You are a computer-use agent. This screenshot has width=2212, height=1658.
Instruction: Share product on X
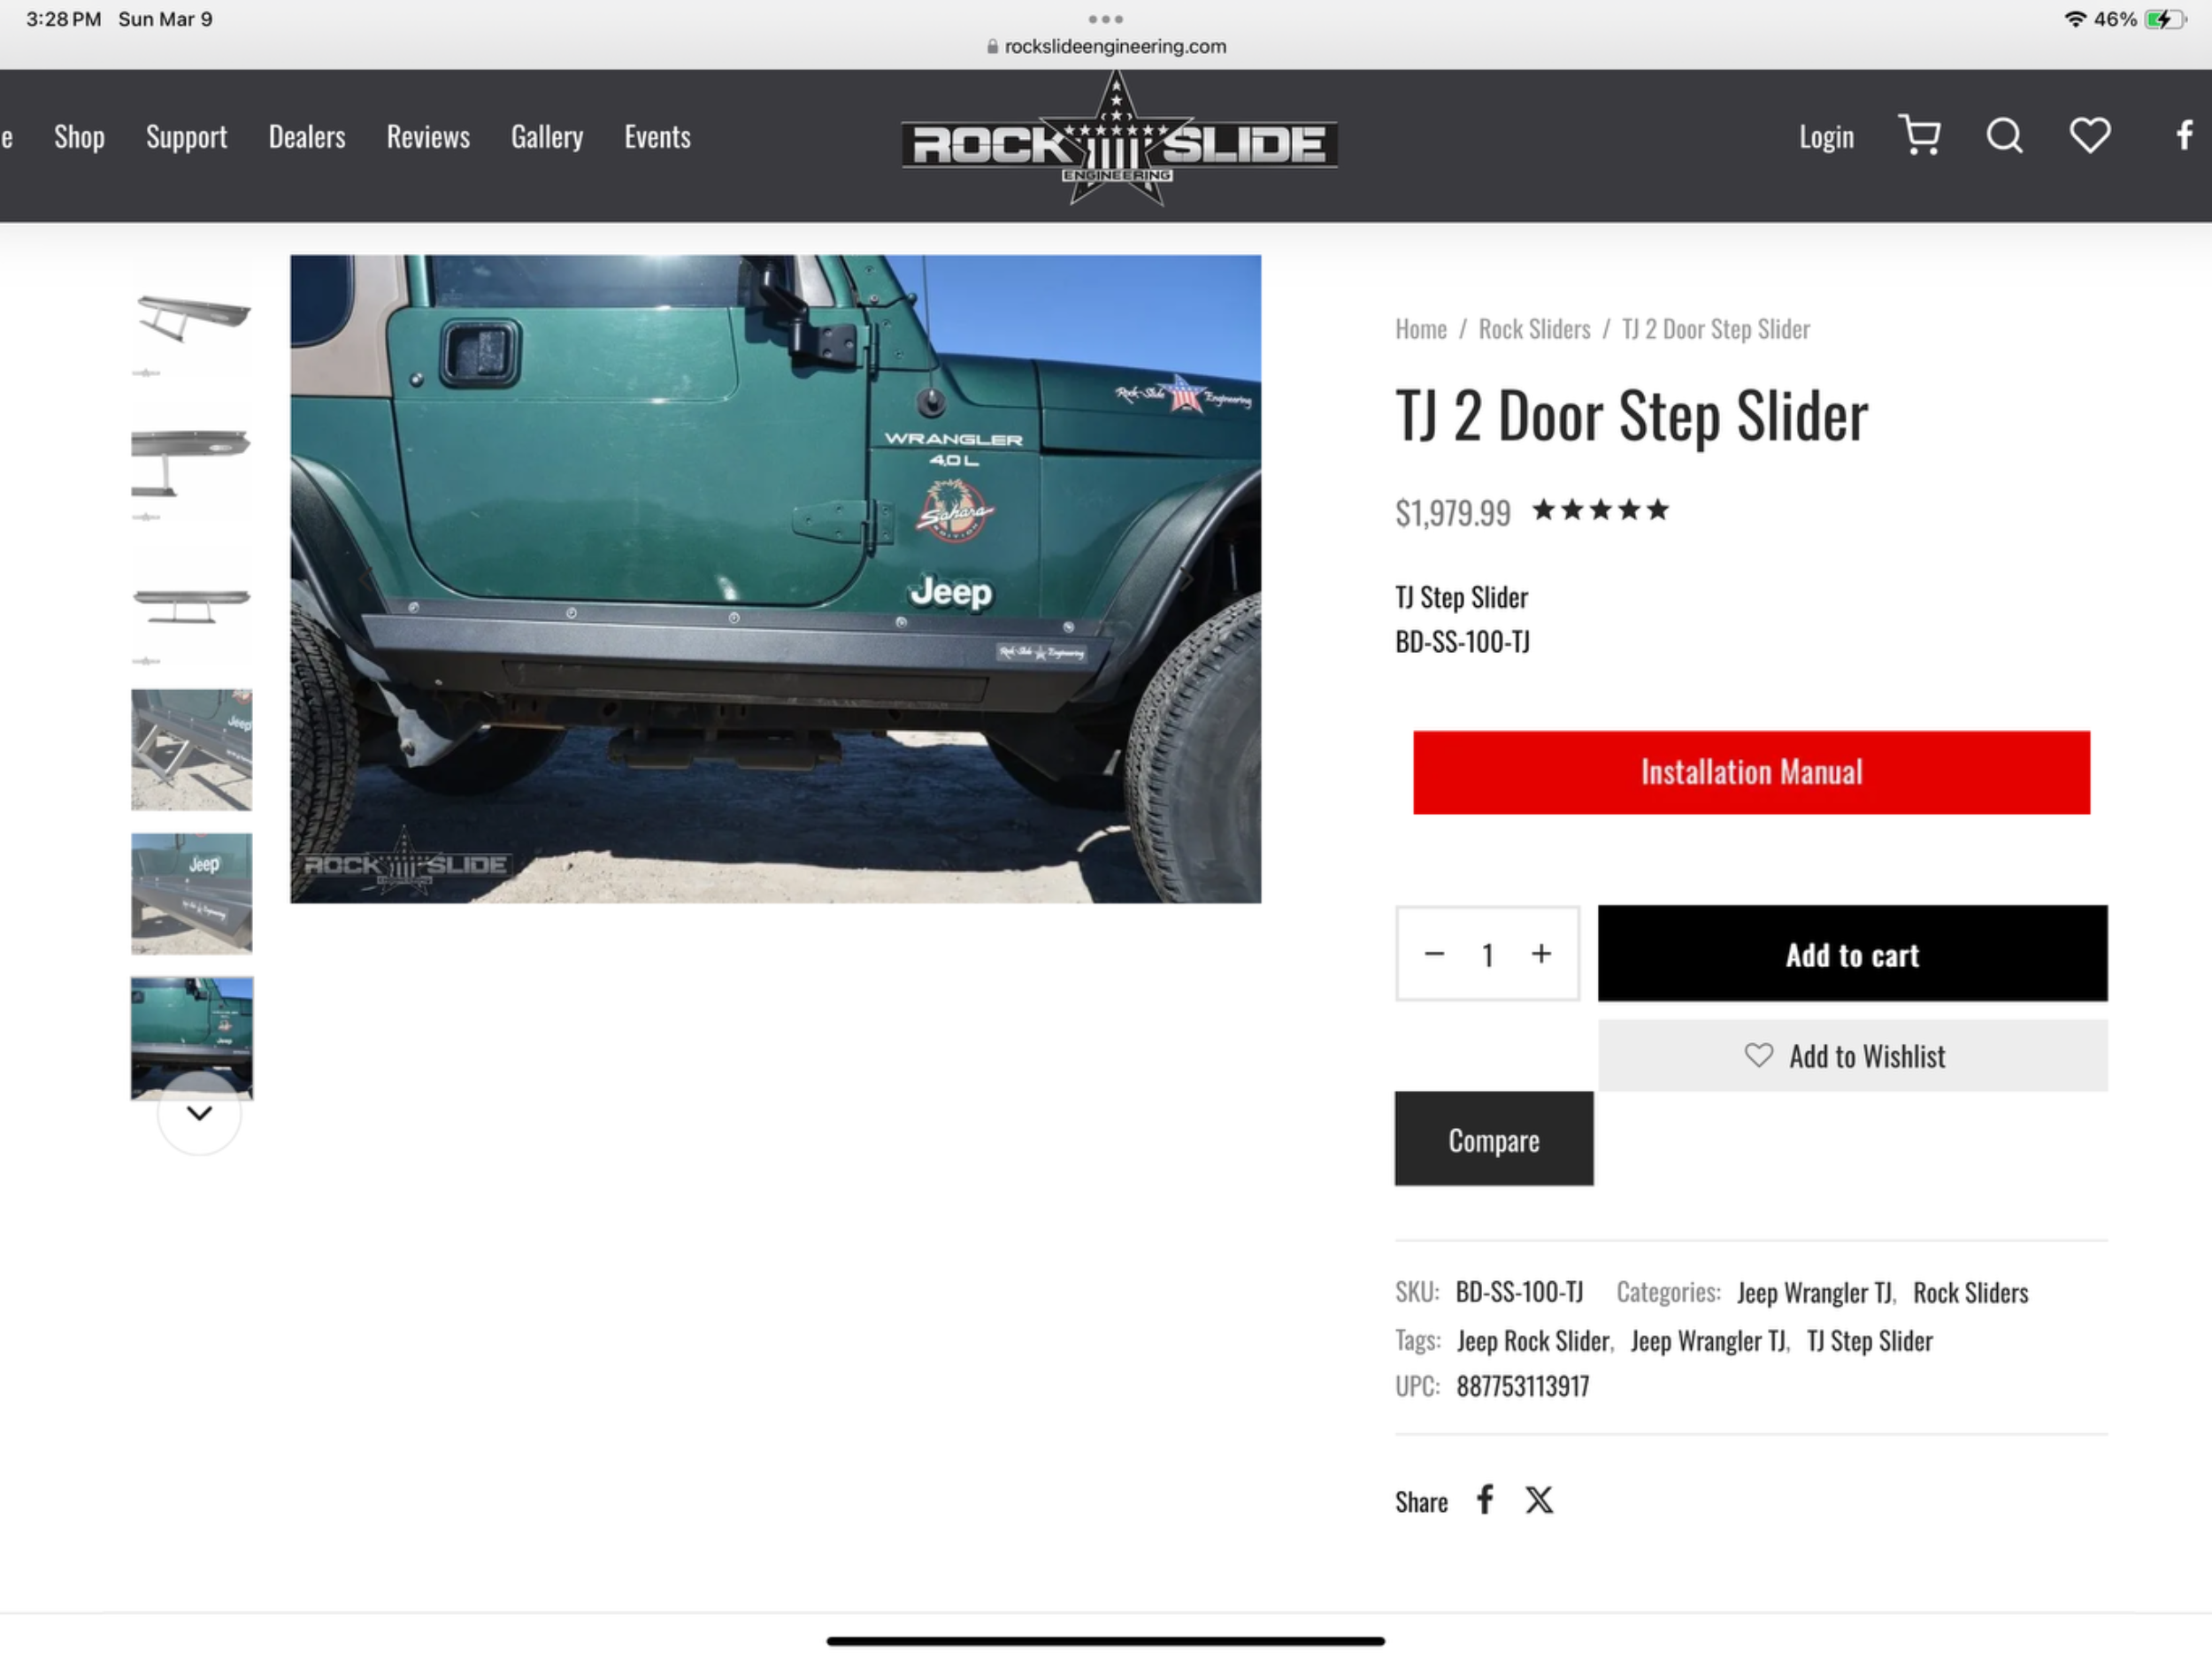[1539, 1499]
